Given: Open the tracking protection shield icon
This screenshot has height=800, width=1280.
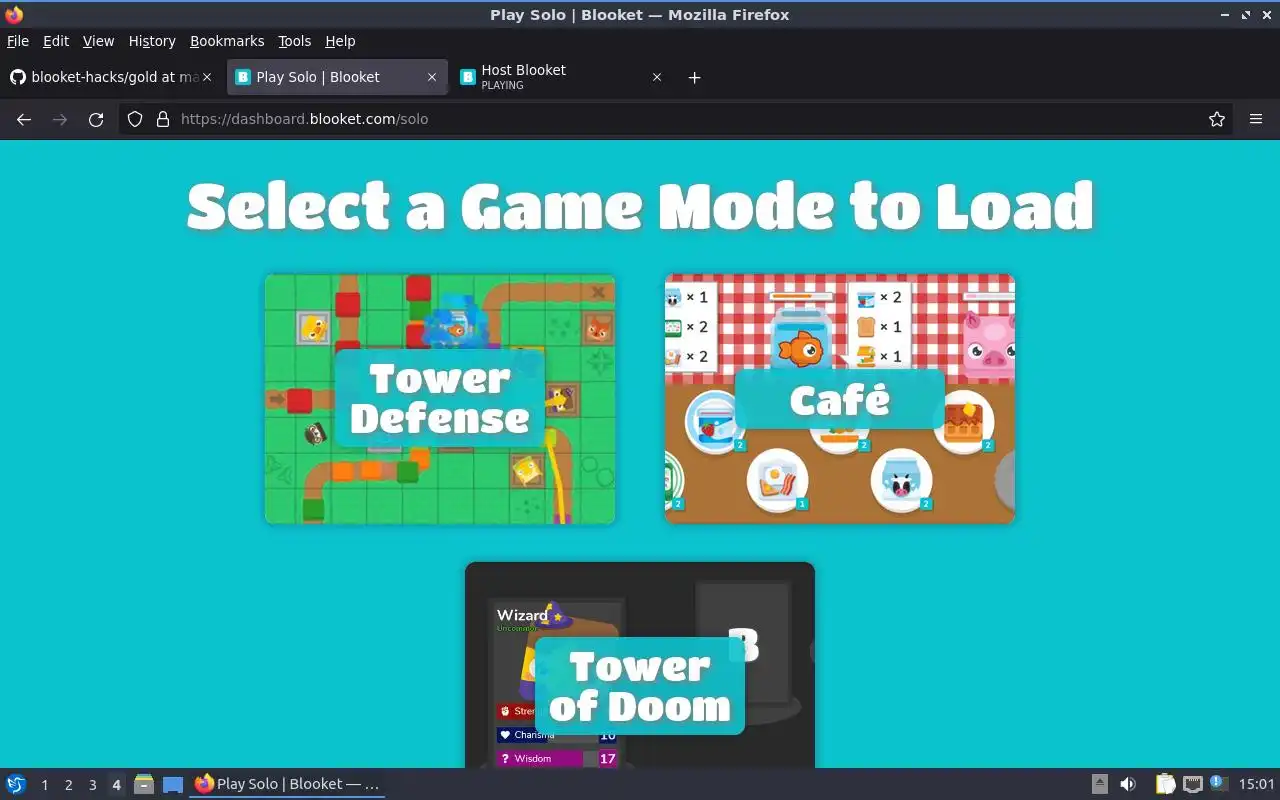Looking at the screenshot, I should 136,119.
